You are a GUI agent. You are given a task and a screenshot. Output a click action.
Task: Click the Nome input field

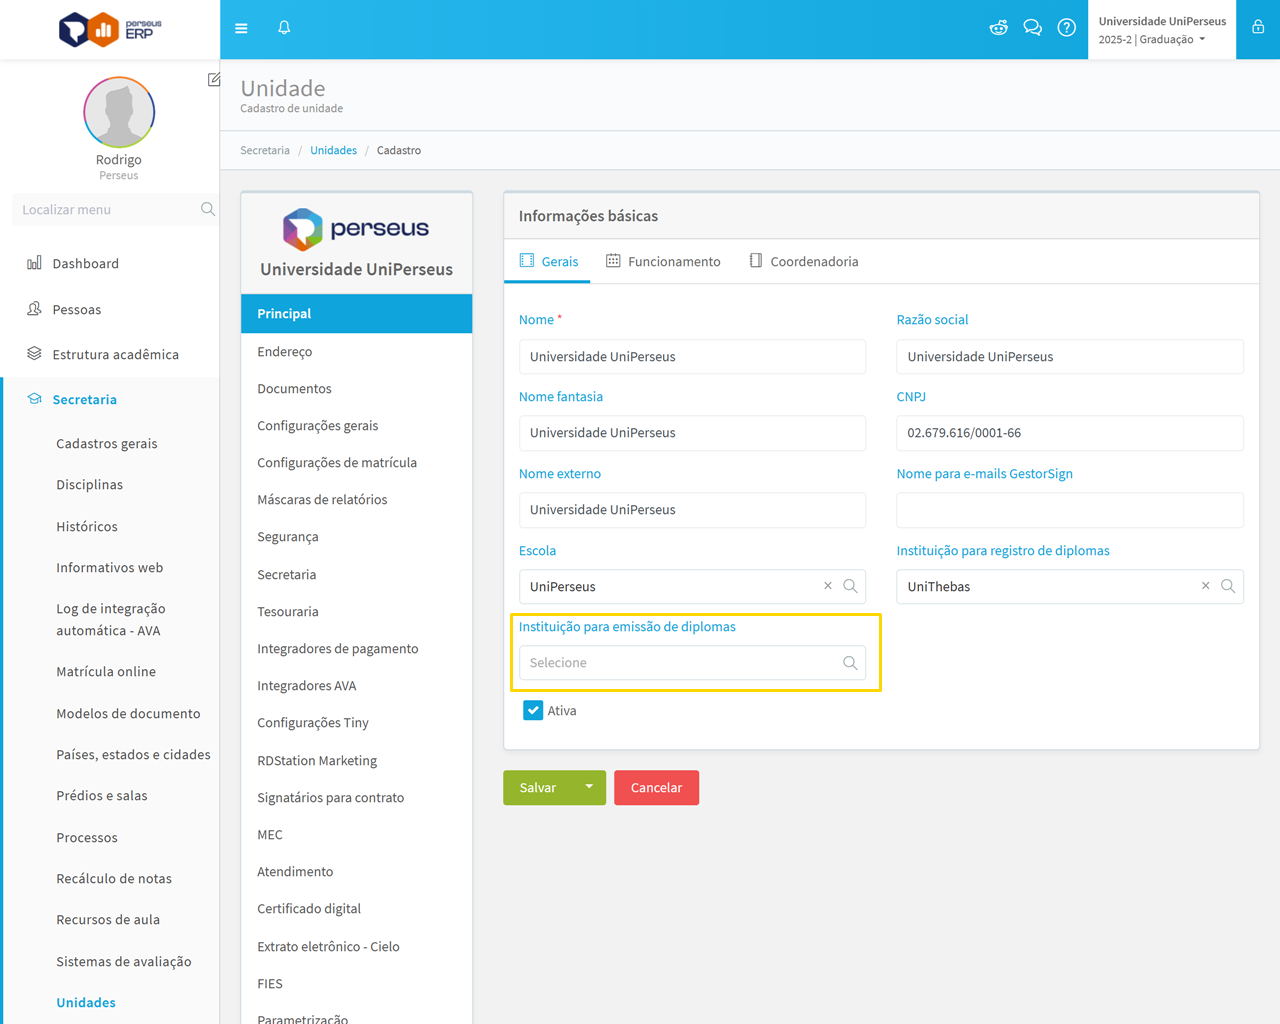pos(692,356)
